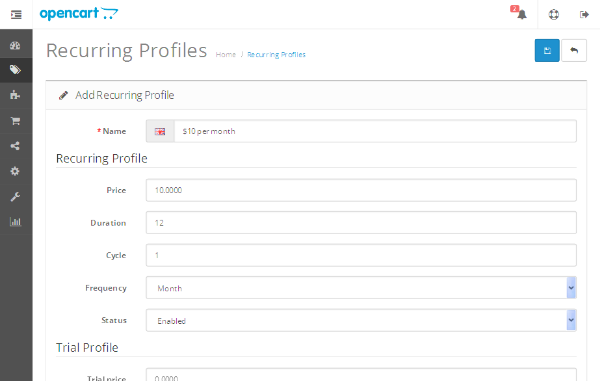Open the Dashboard sidebar icon
The height and width of the screenshot is (381, 600).
(15, 46)
